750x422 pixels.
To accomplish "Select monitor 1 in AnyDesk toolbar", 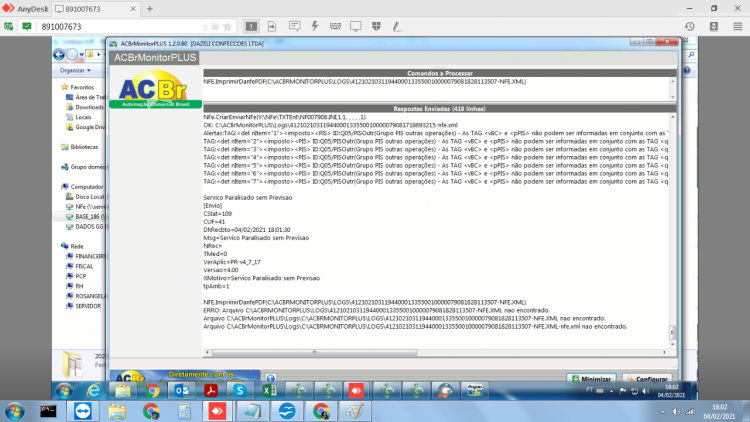I will pyautogui.click(x=251, y=26).
